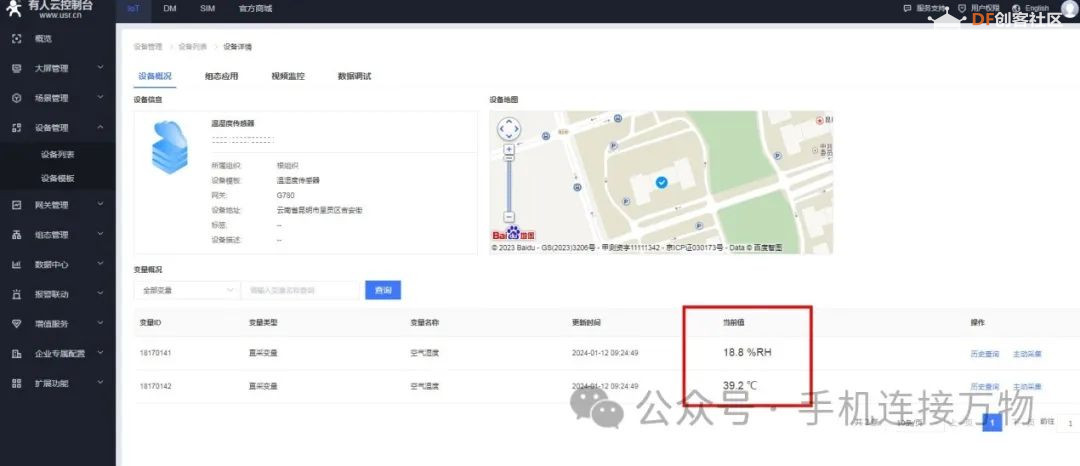This screenshot has width=1080, height=466.
Task: Expand the 场景管理 submenu chevron
Action: [101, 97]
